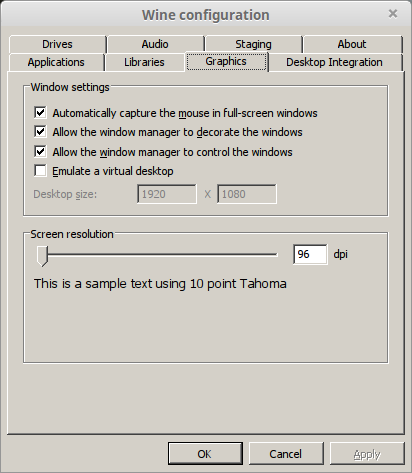Click the Cancel button
The height and width of the screenshot is (473, 412).
click(286, 454)
